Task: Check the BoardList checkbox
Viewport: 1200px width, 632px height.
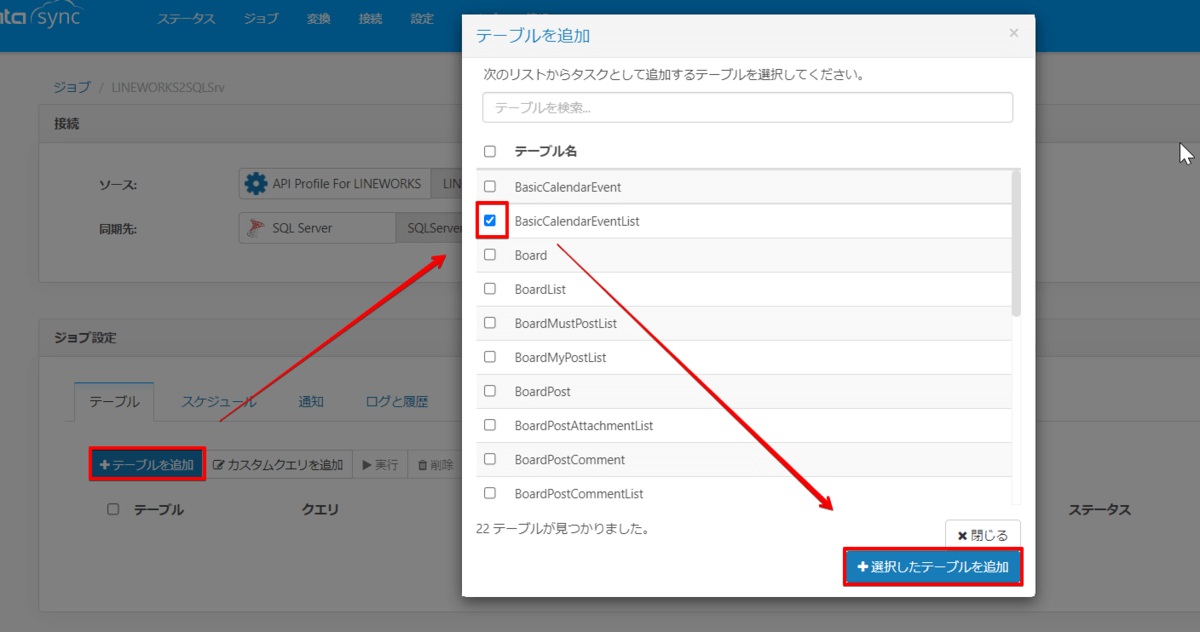Action: (490, 288)
